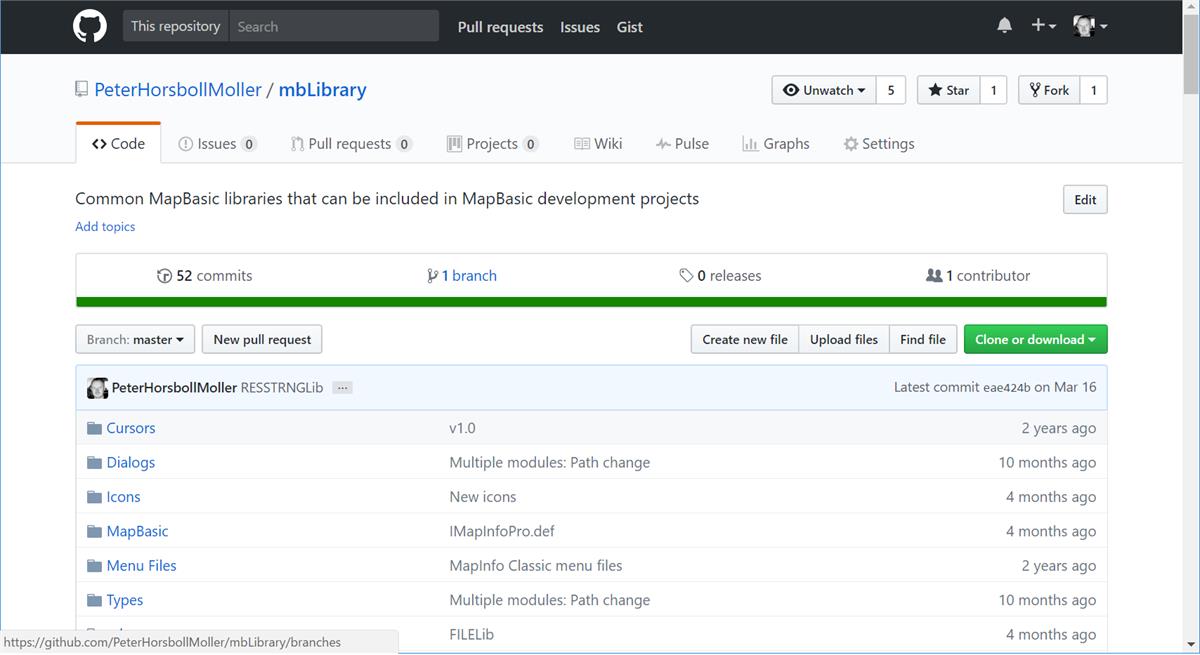1200x655 pixels.
Task: Switch to the Issues tab
Action: click(216, 144)
